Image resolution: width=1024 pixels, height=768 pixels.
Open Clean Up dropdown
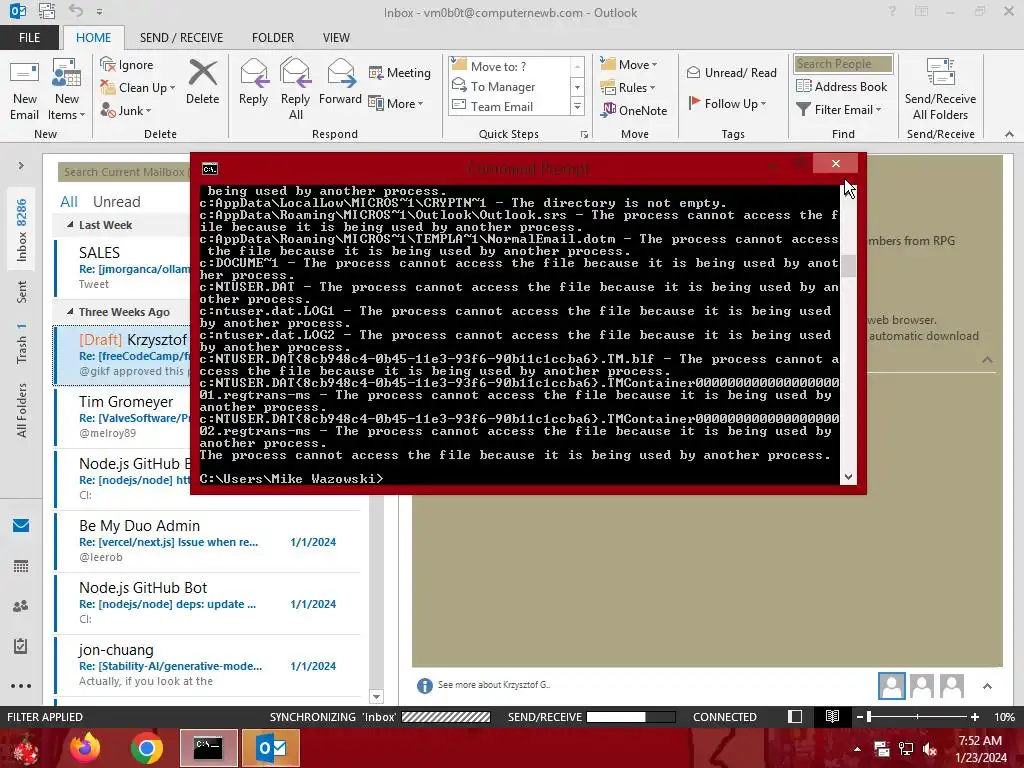click(138, 88)
